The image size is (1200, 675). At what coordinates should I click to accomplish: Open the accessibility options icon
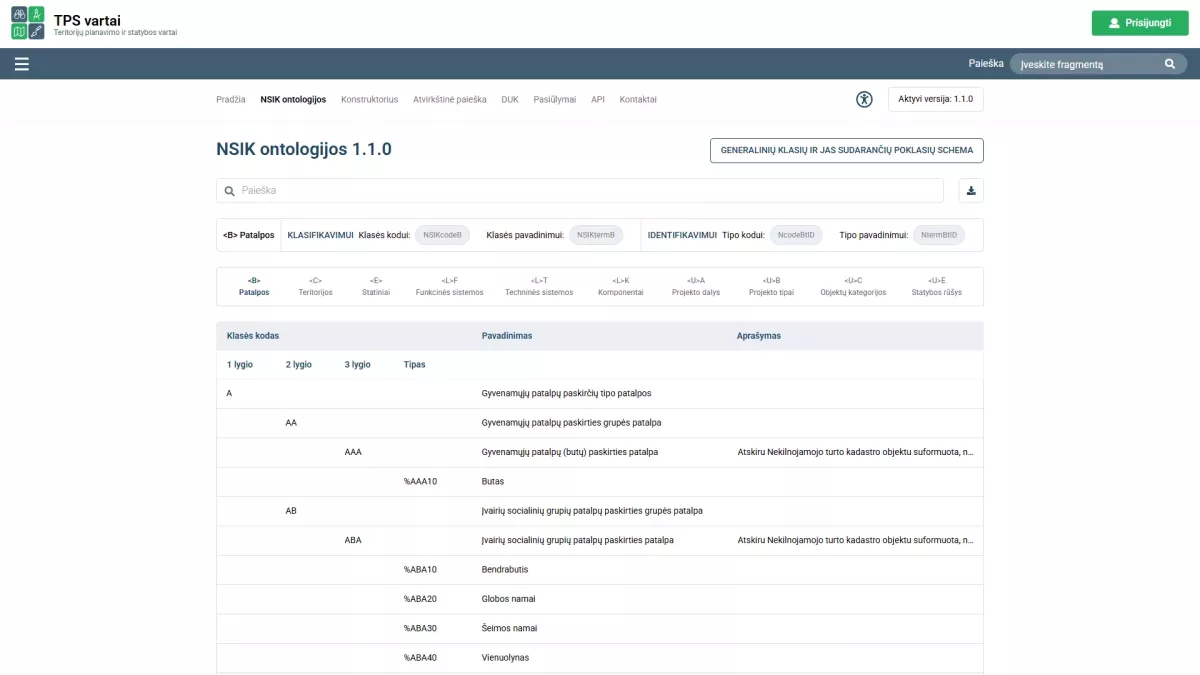click(864, 99)
